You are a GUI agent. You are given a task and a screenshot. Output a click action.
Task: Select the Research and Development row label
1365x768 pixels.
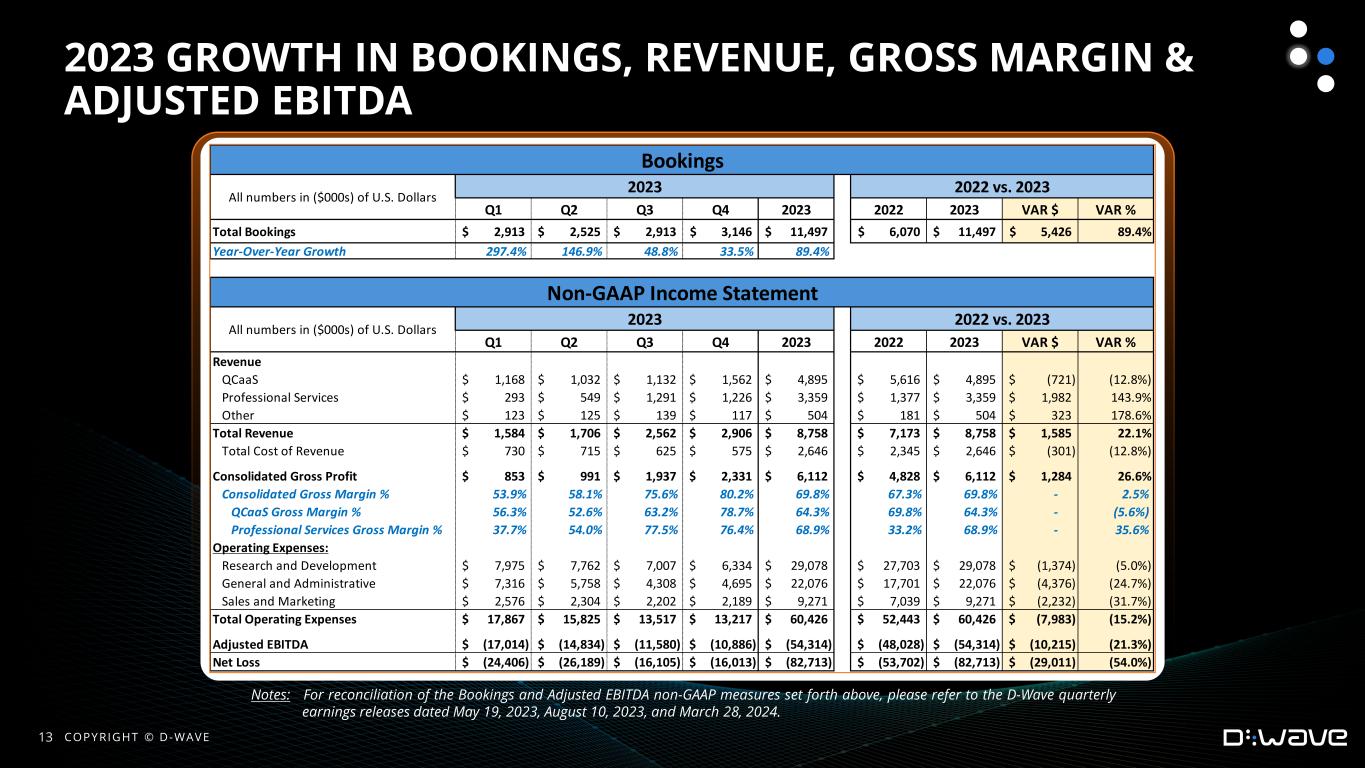[x=299, y=566]
